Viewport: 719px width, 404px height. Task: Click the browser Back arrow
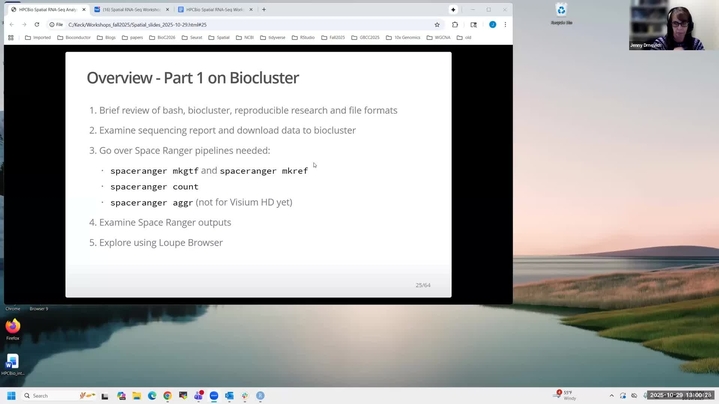pos(11,24)
